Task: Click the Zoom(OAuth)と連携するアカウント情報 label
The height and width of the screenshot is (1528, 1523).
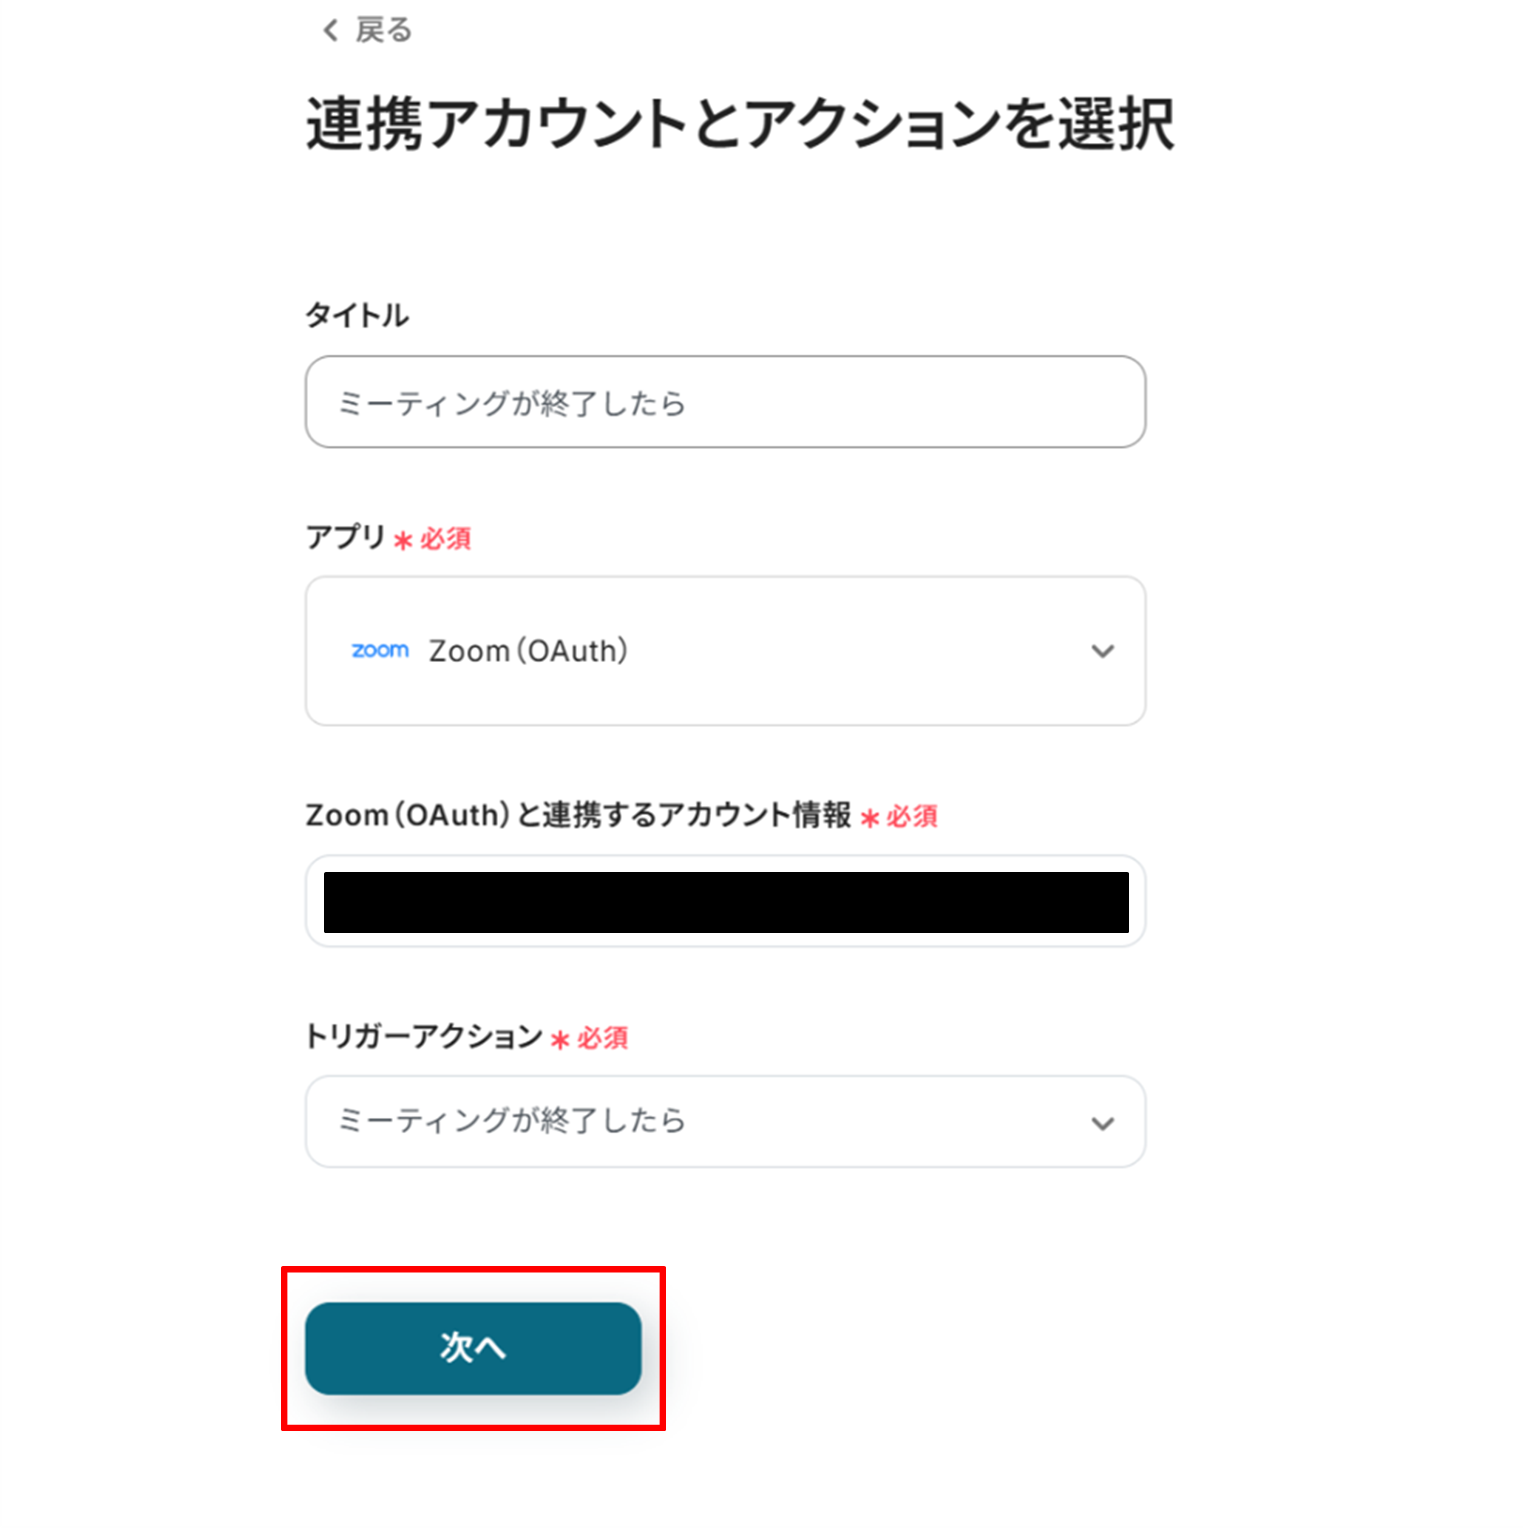Action: [x=578, y=816]
